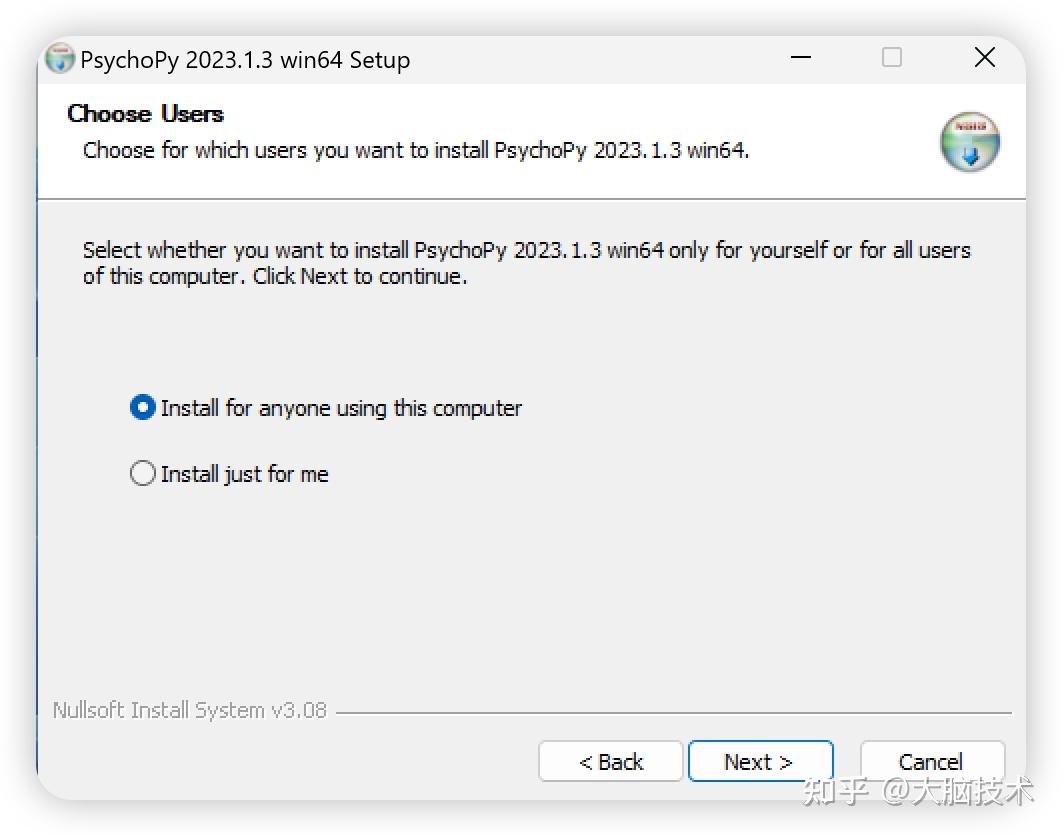Click the empty title bar area before minimize

point(600,60)
